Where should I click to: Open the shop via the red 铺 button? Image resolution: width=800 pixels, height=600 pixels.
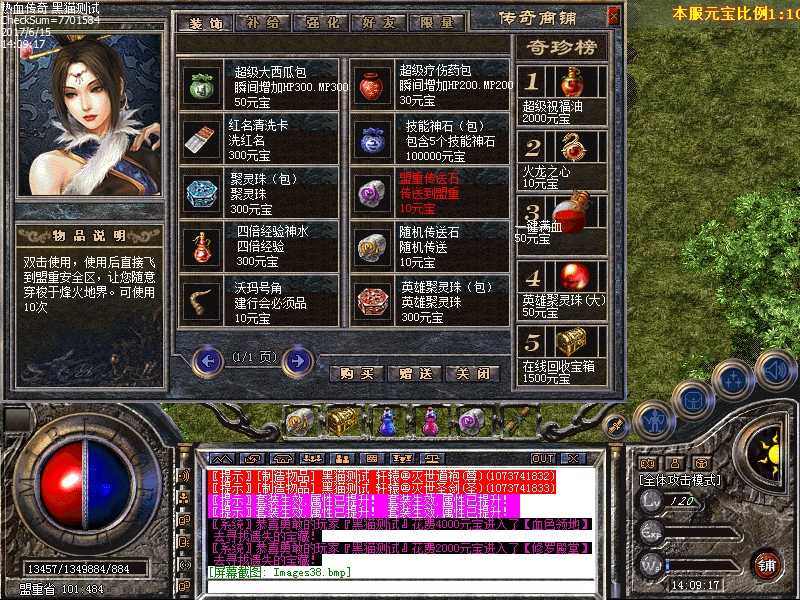[x=766, y=565]
